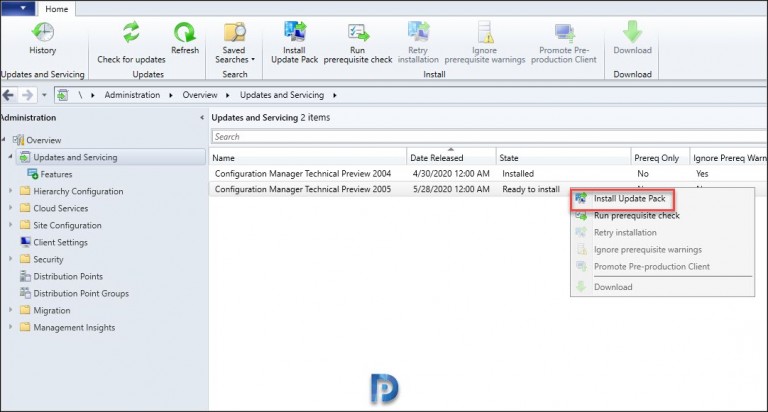Click Distribution Point Groups icon
The image size is (768, 412).
click(x=25, y=293)
